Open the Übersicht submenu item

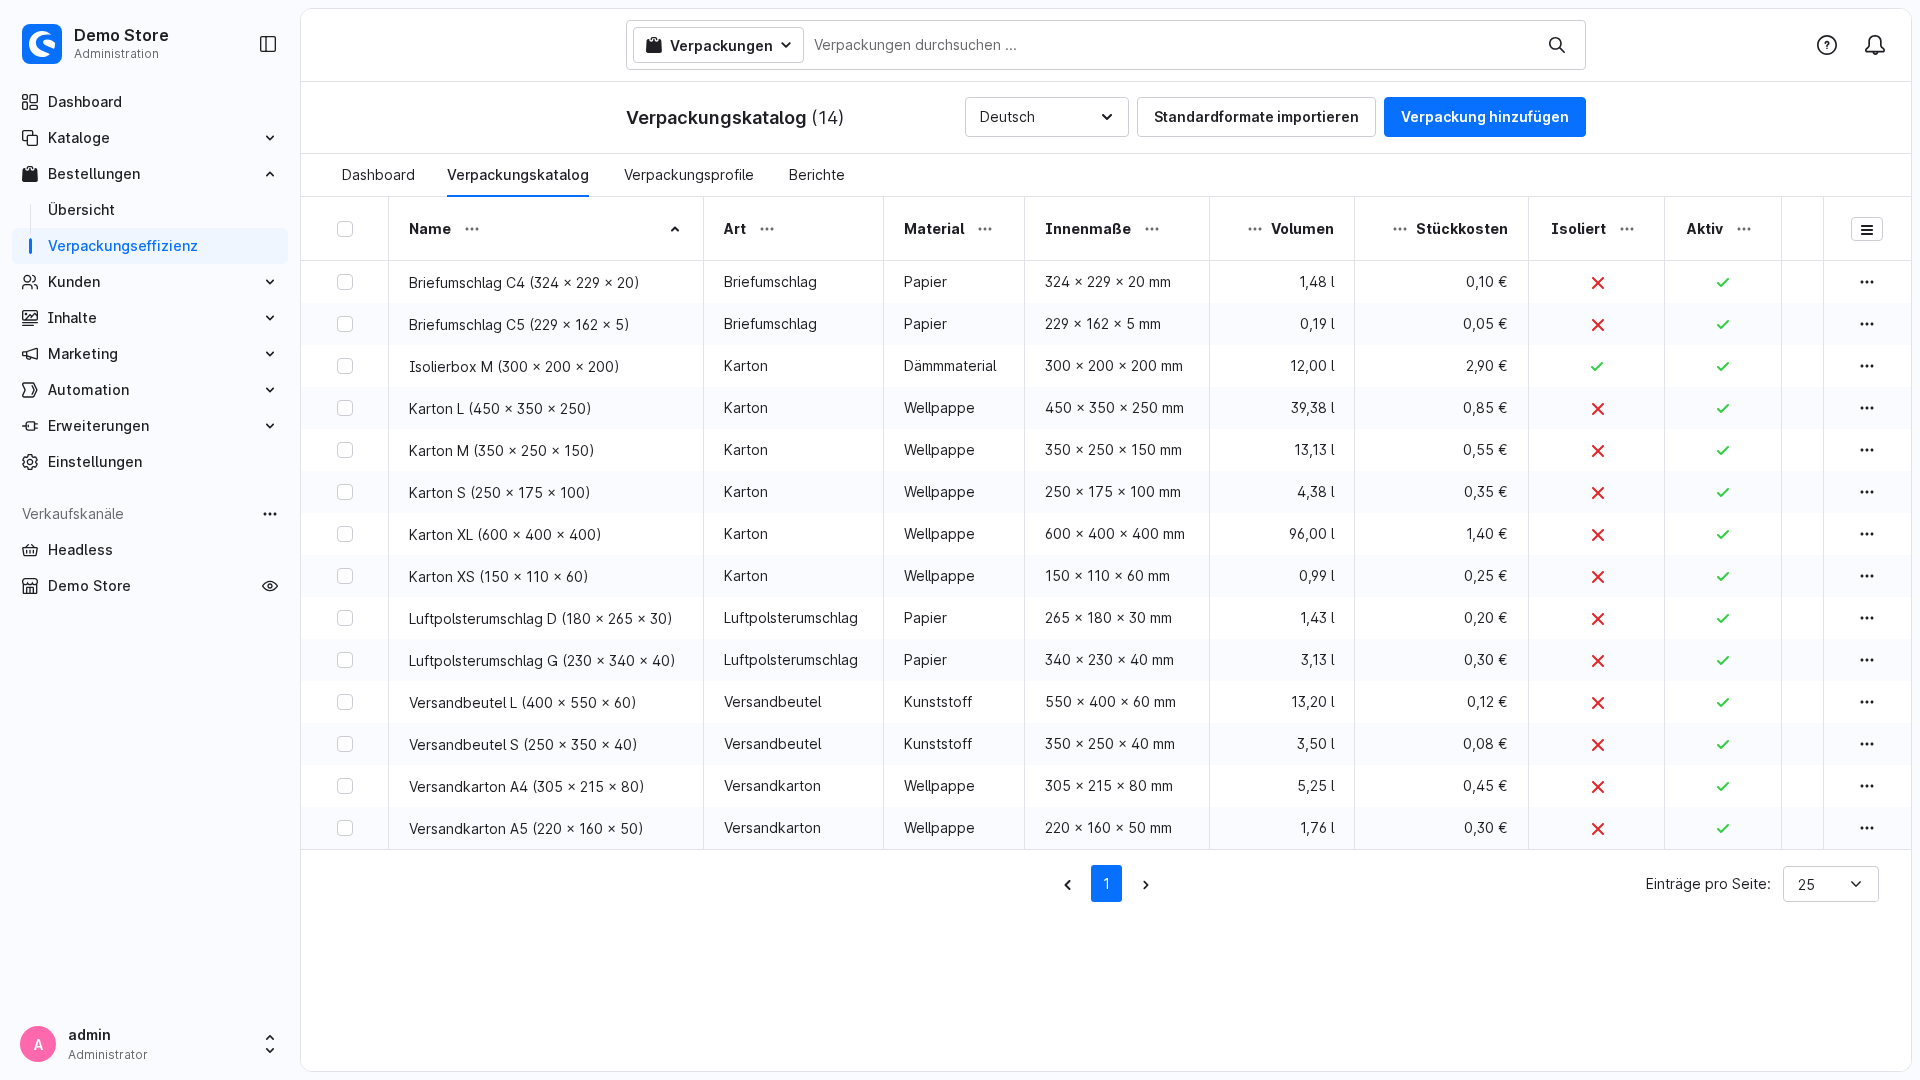tap(81, 210)
